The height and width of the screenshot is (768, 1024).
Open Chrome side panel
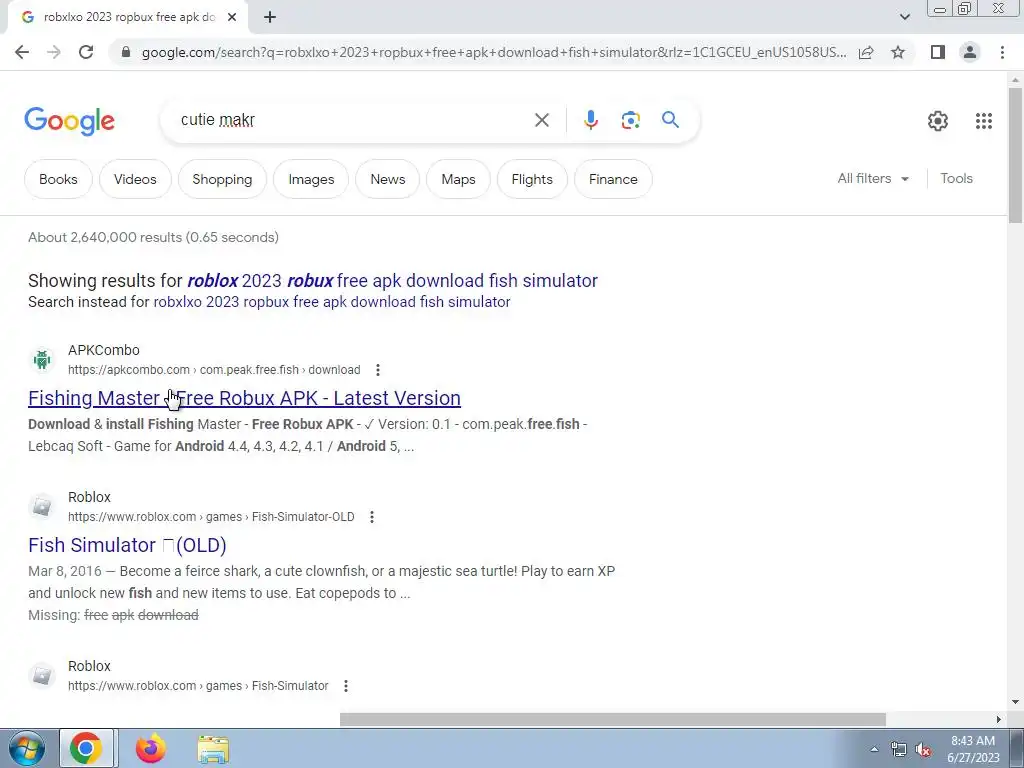coord(938,52)
